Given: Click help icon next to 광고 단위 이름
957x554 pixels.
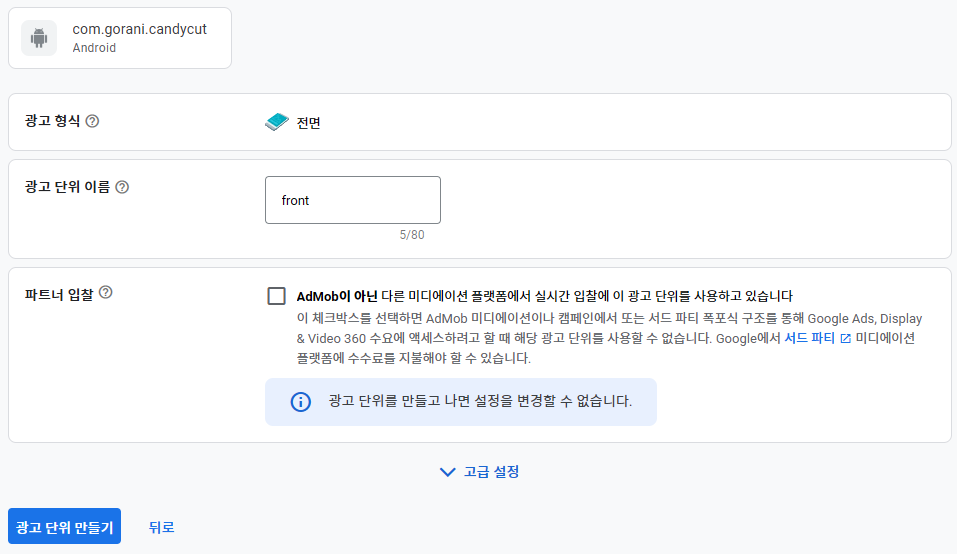Looking at the screenshot, I should (122, 187).
